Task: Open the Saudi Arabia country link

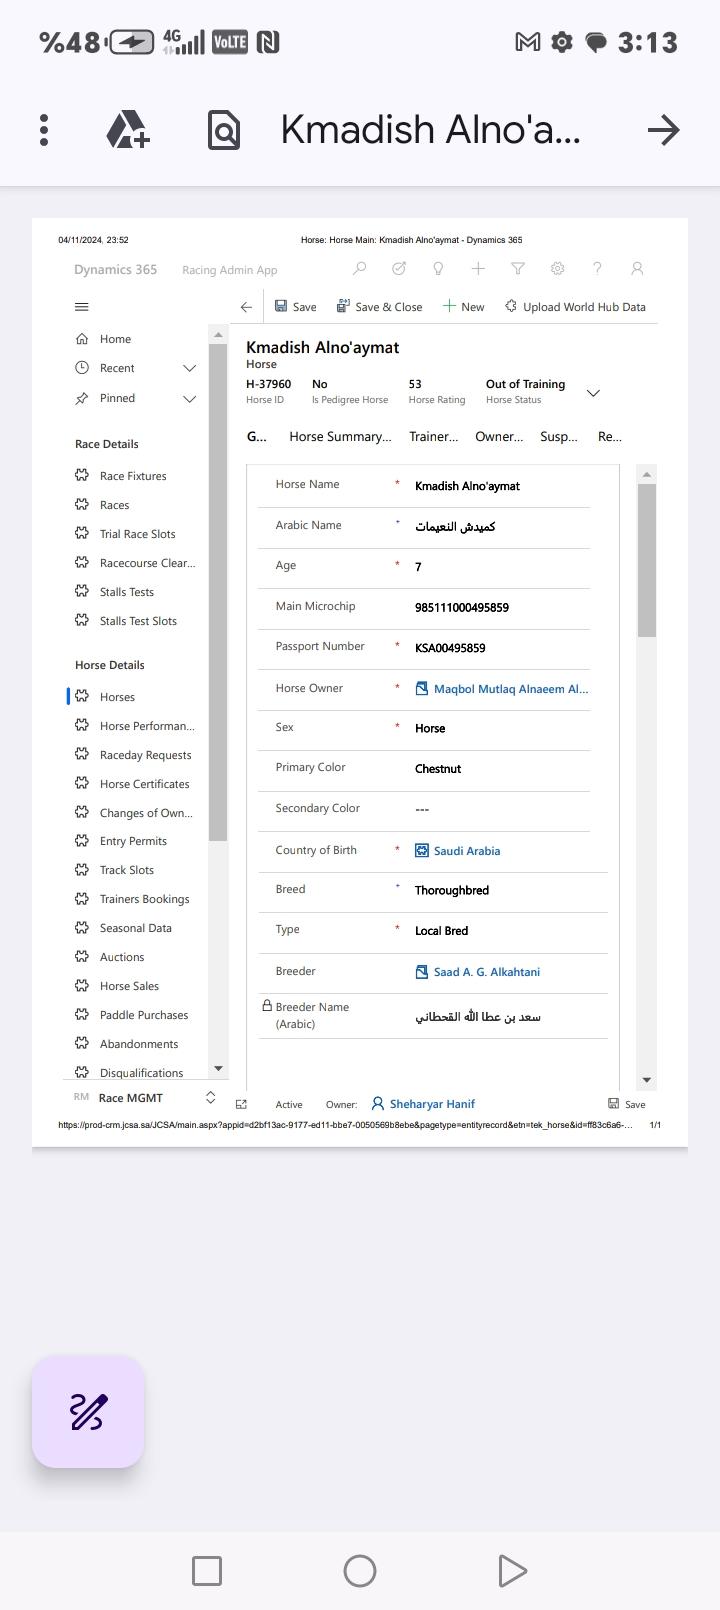Action: coord(467,851)
